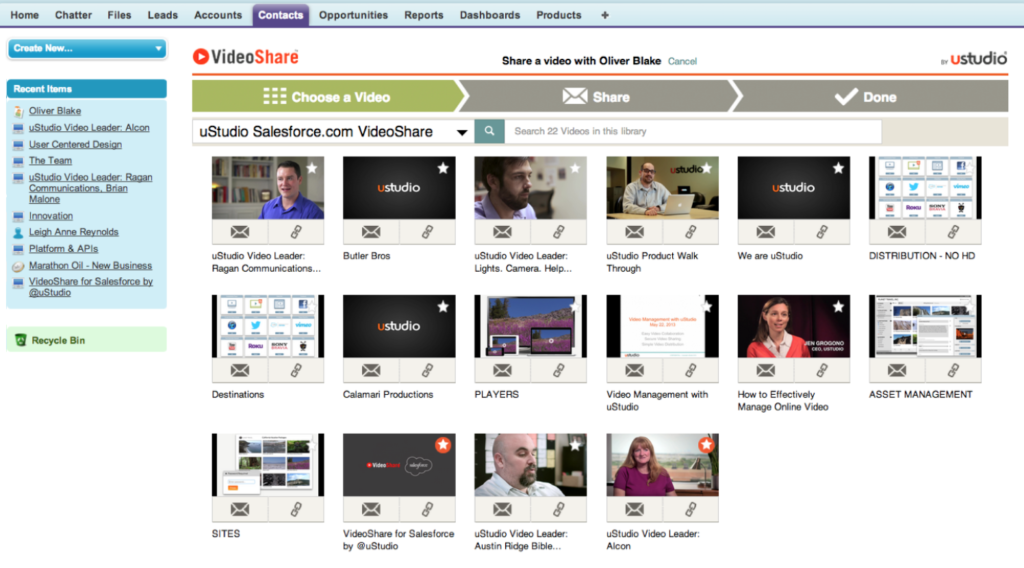Open the Innovation recent item
The image size is (1024, 568).
(x=51, y=215)
